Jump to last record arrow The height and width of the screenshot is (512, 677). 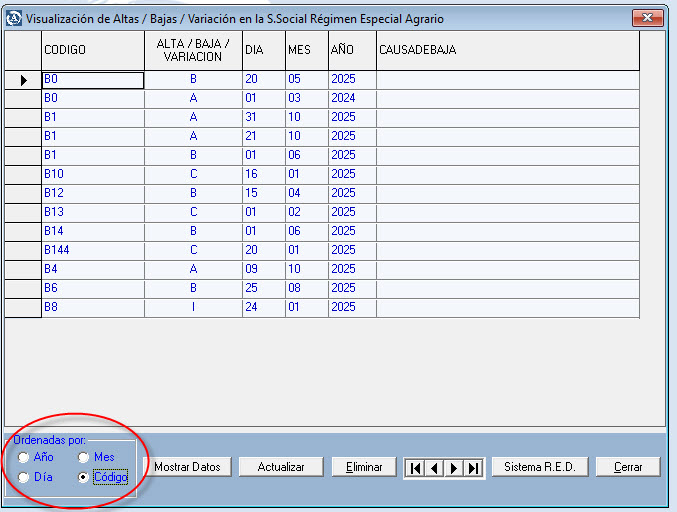(x=473, y=467)
